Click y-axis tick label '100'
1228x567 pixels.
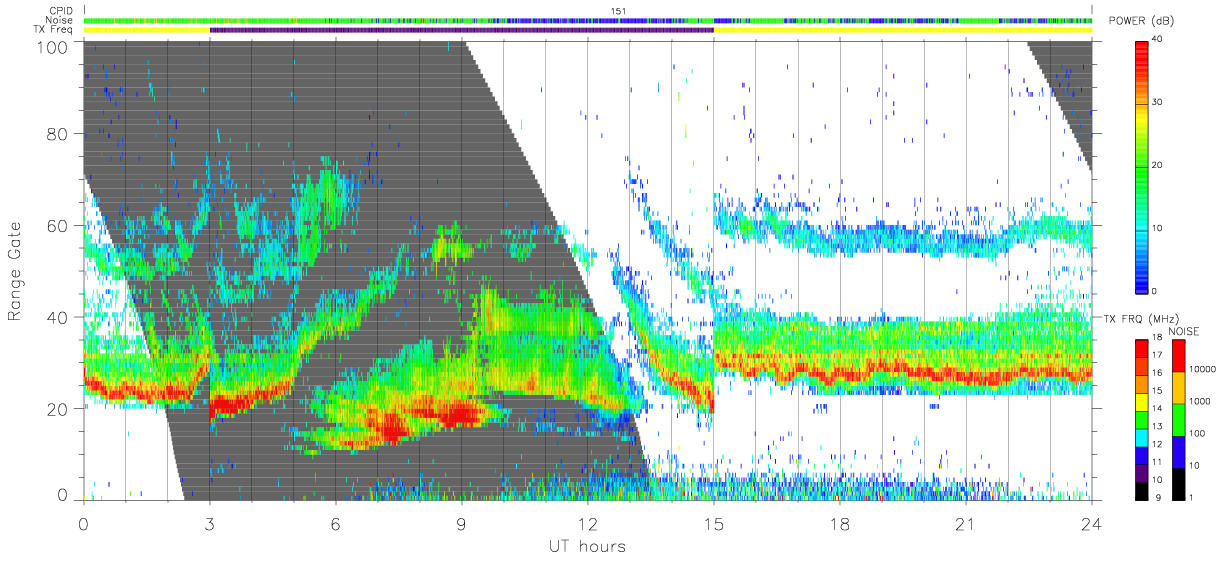(52, 47)
